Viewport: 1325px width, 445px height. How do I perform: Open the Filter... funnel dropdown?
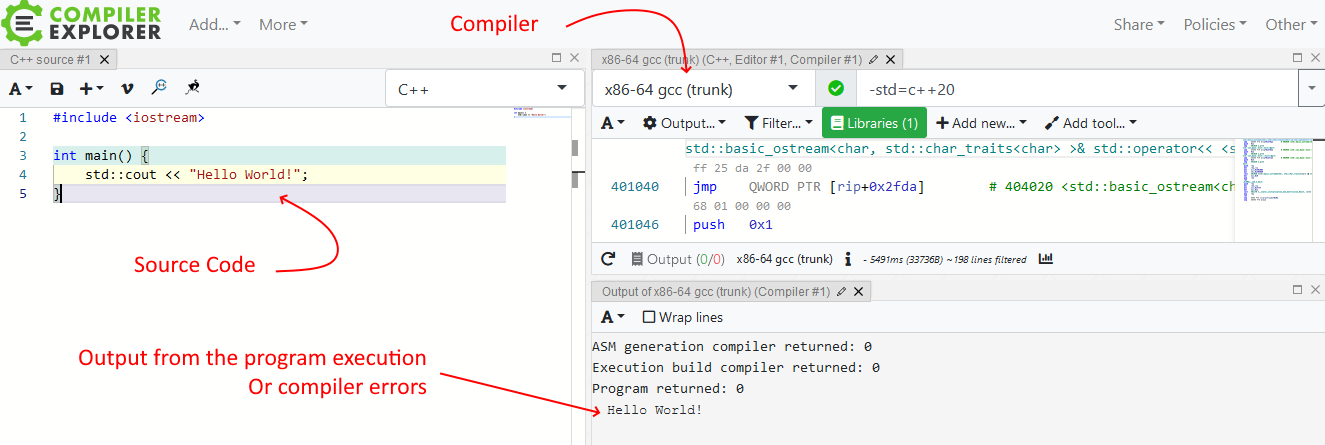(x=779, y=123)
